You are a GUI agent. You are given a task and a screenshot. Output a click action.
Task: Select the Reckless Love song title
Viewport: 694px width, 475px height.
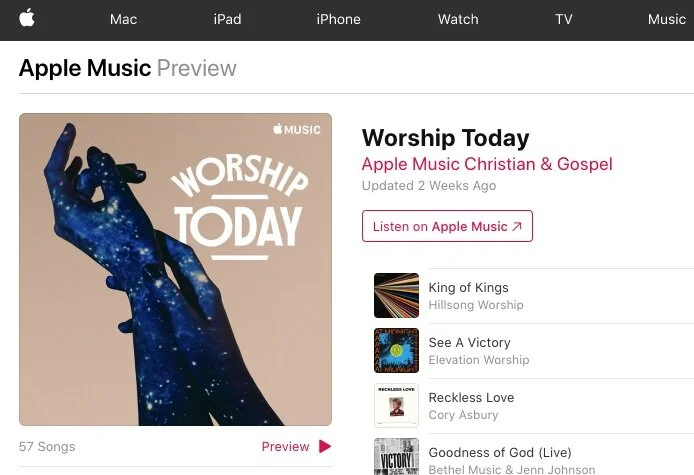[471, 398]
